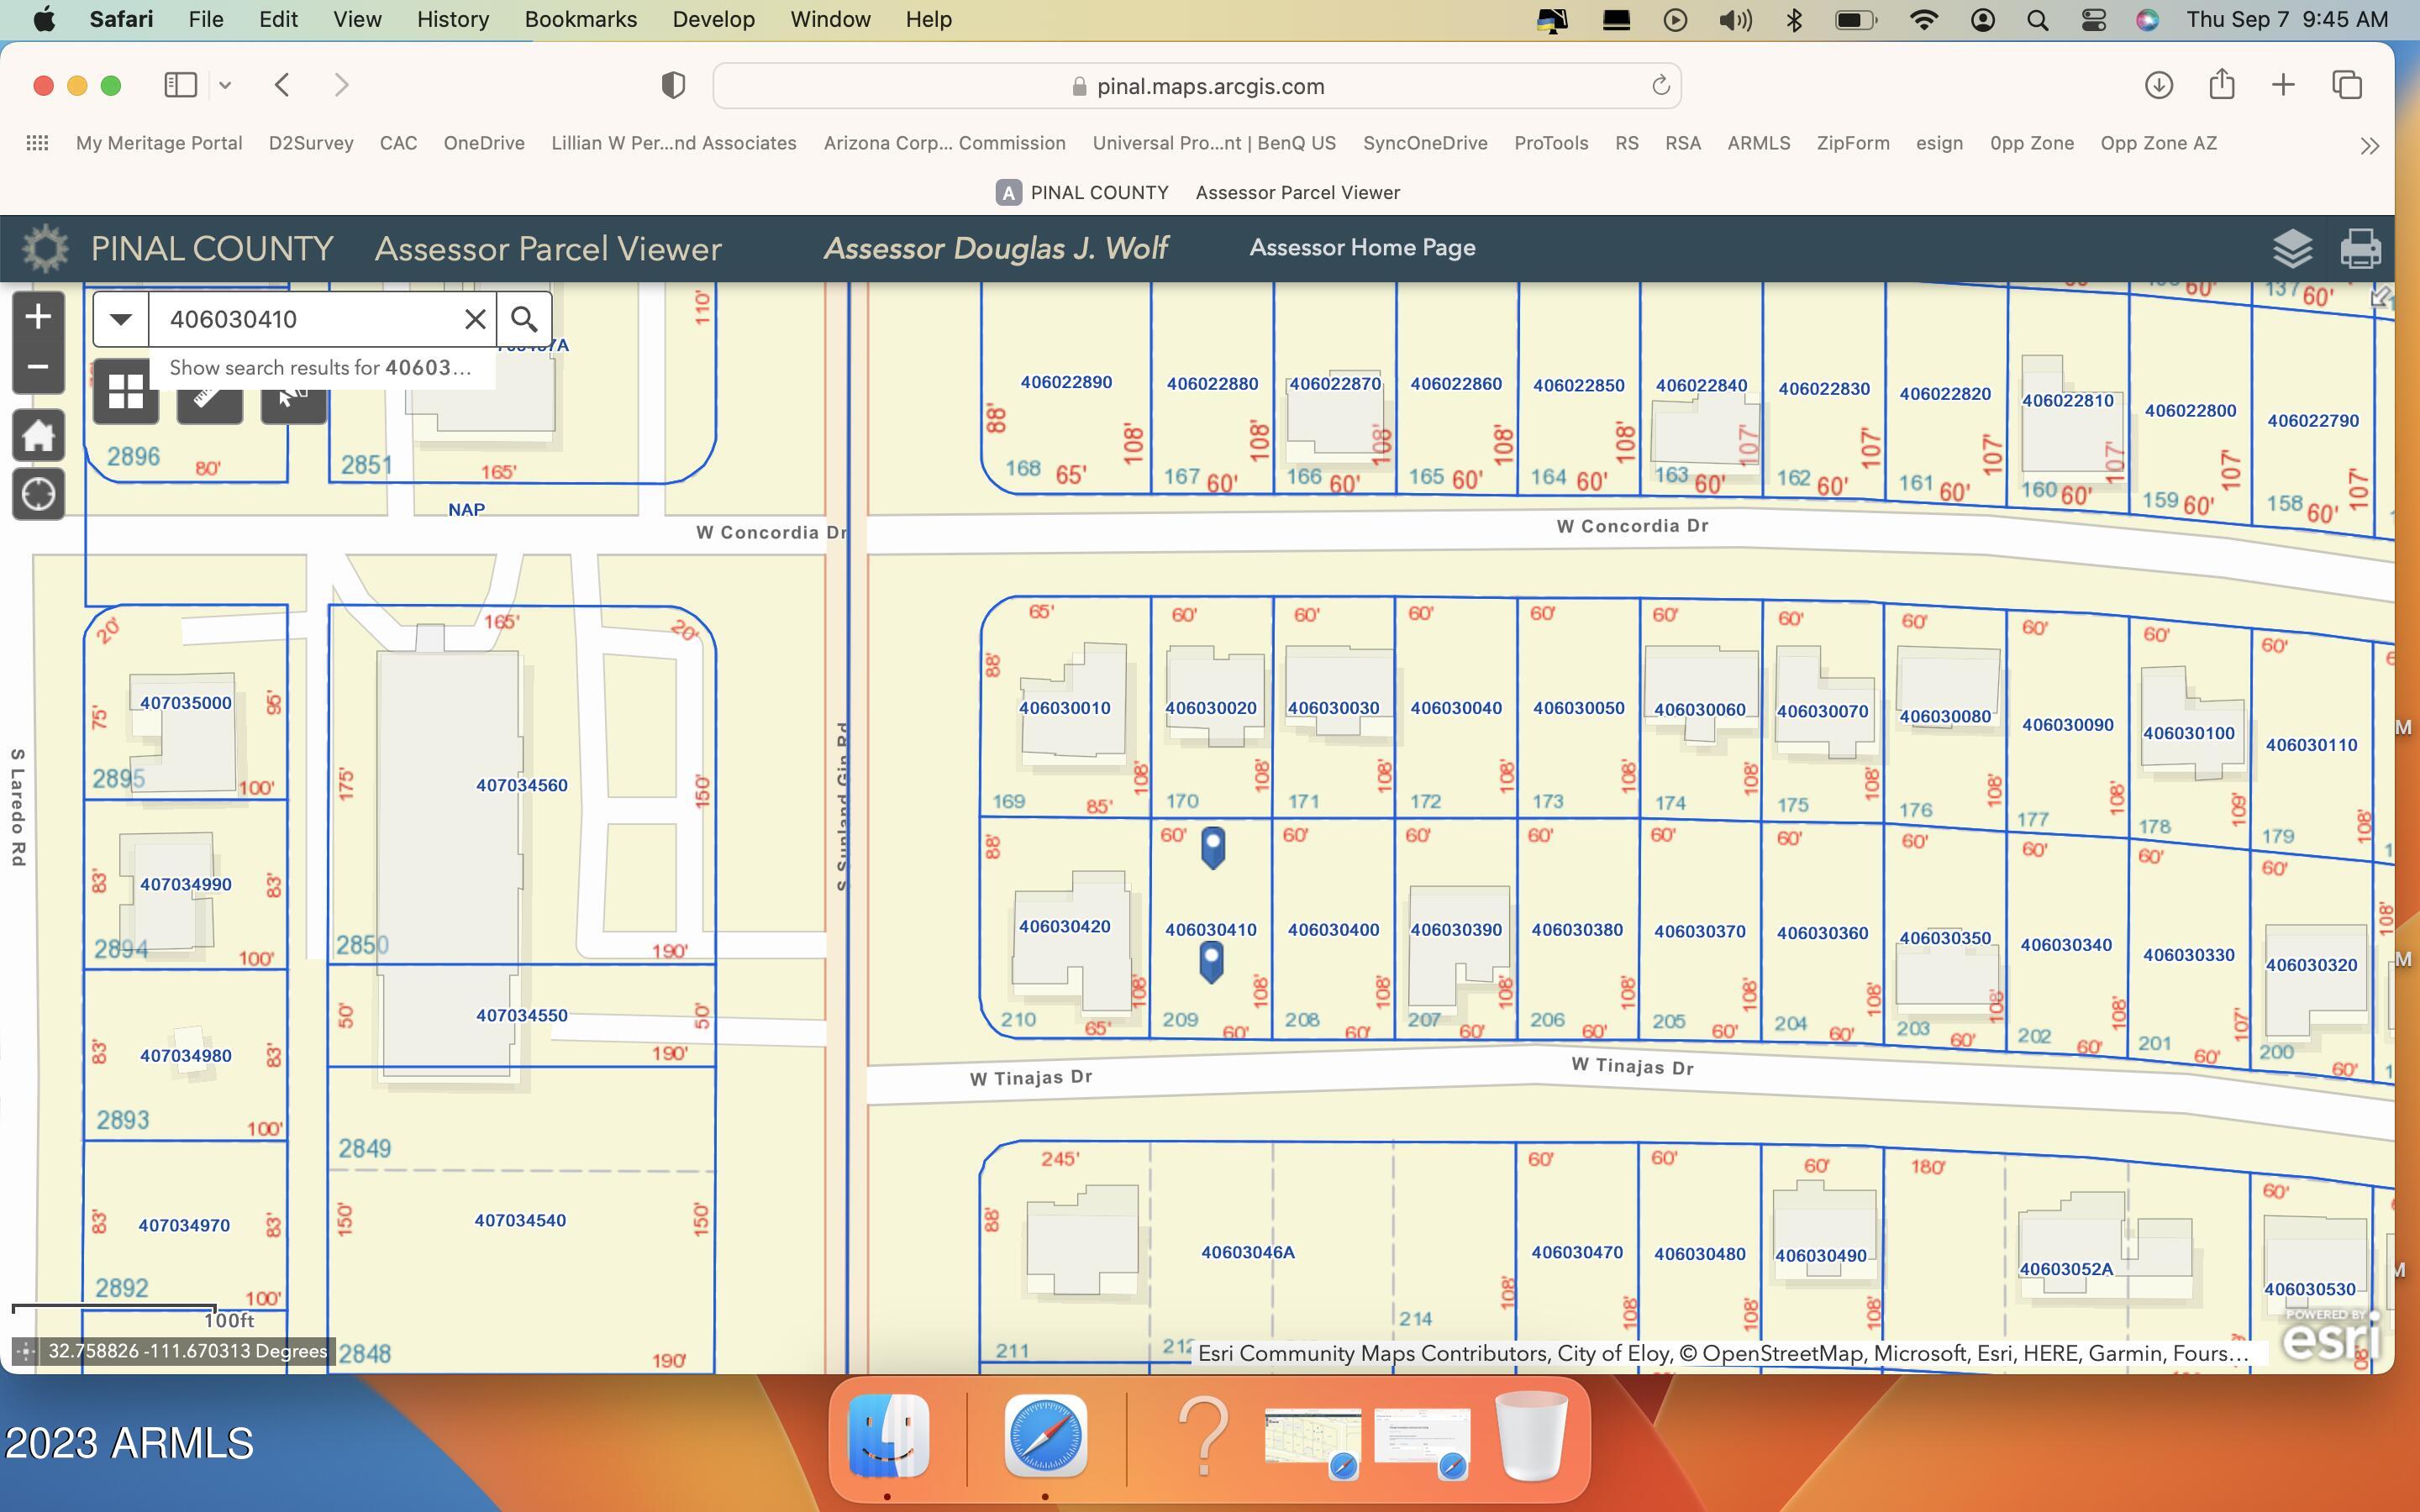Click the date and time clock
Screen dimensions: 2420x1512
point(2287,20)
